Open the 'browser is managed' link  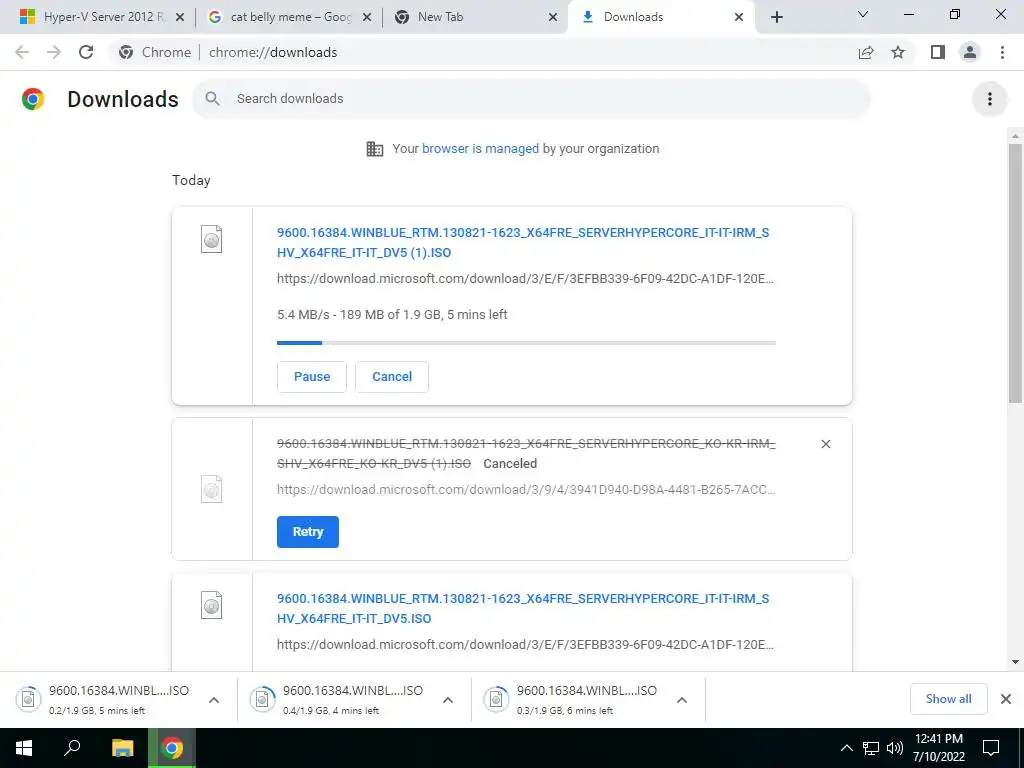[480, 148]
